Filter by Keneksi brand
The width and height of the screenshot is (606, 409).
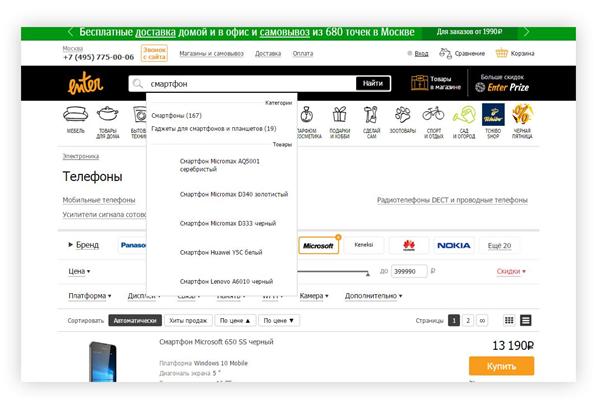364,245
